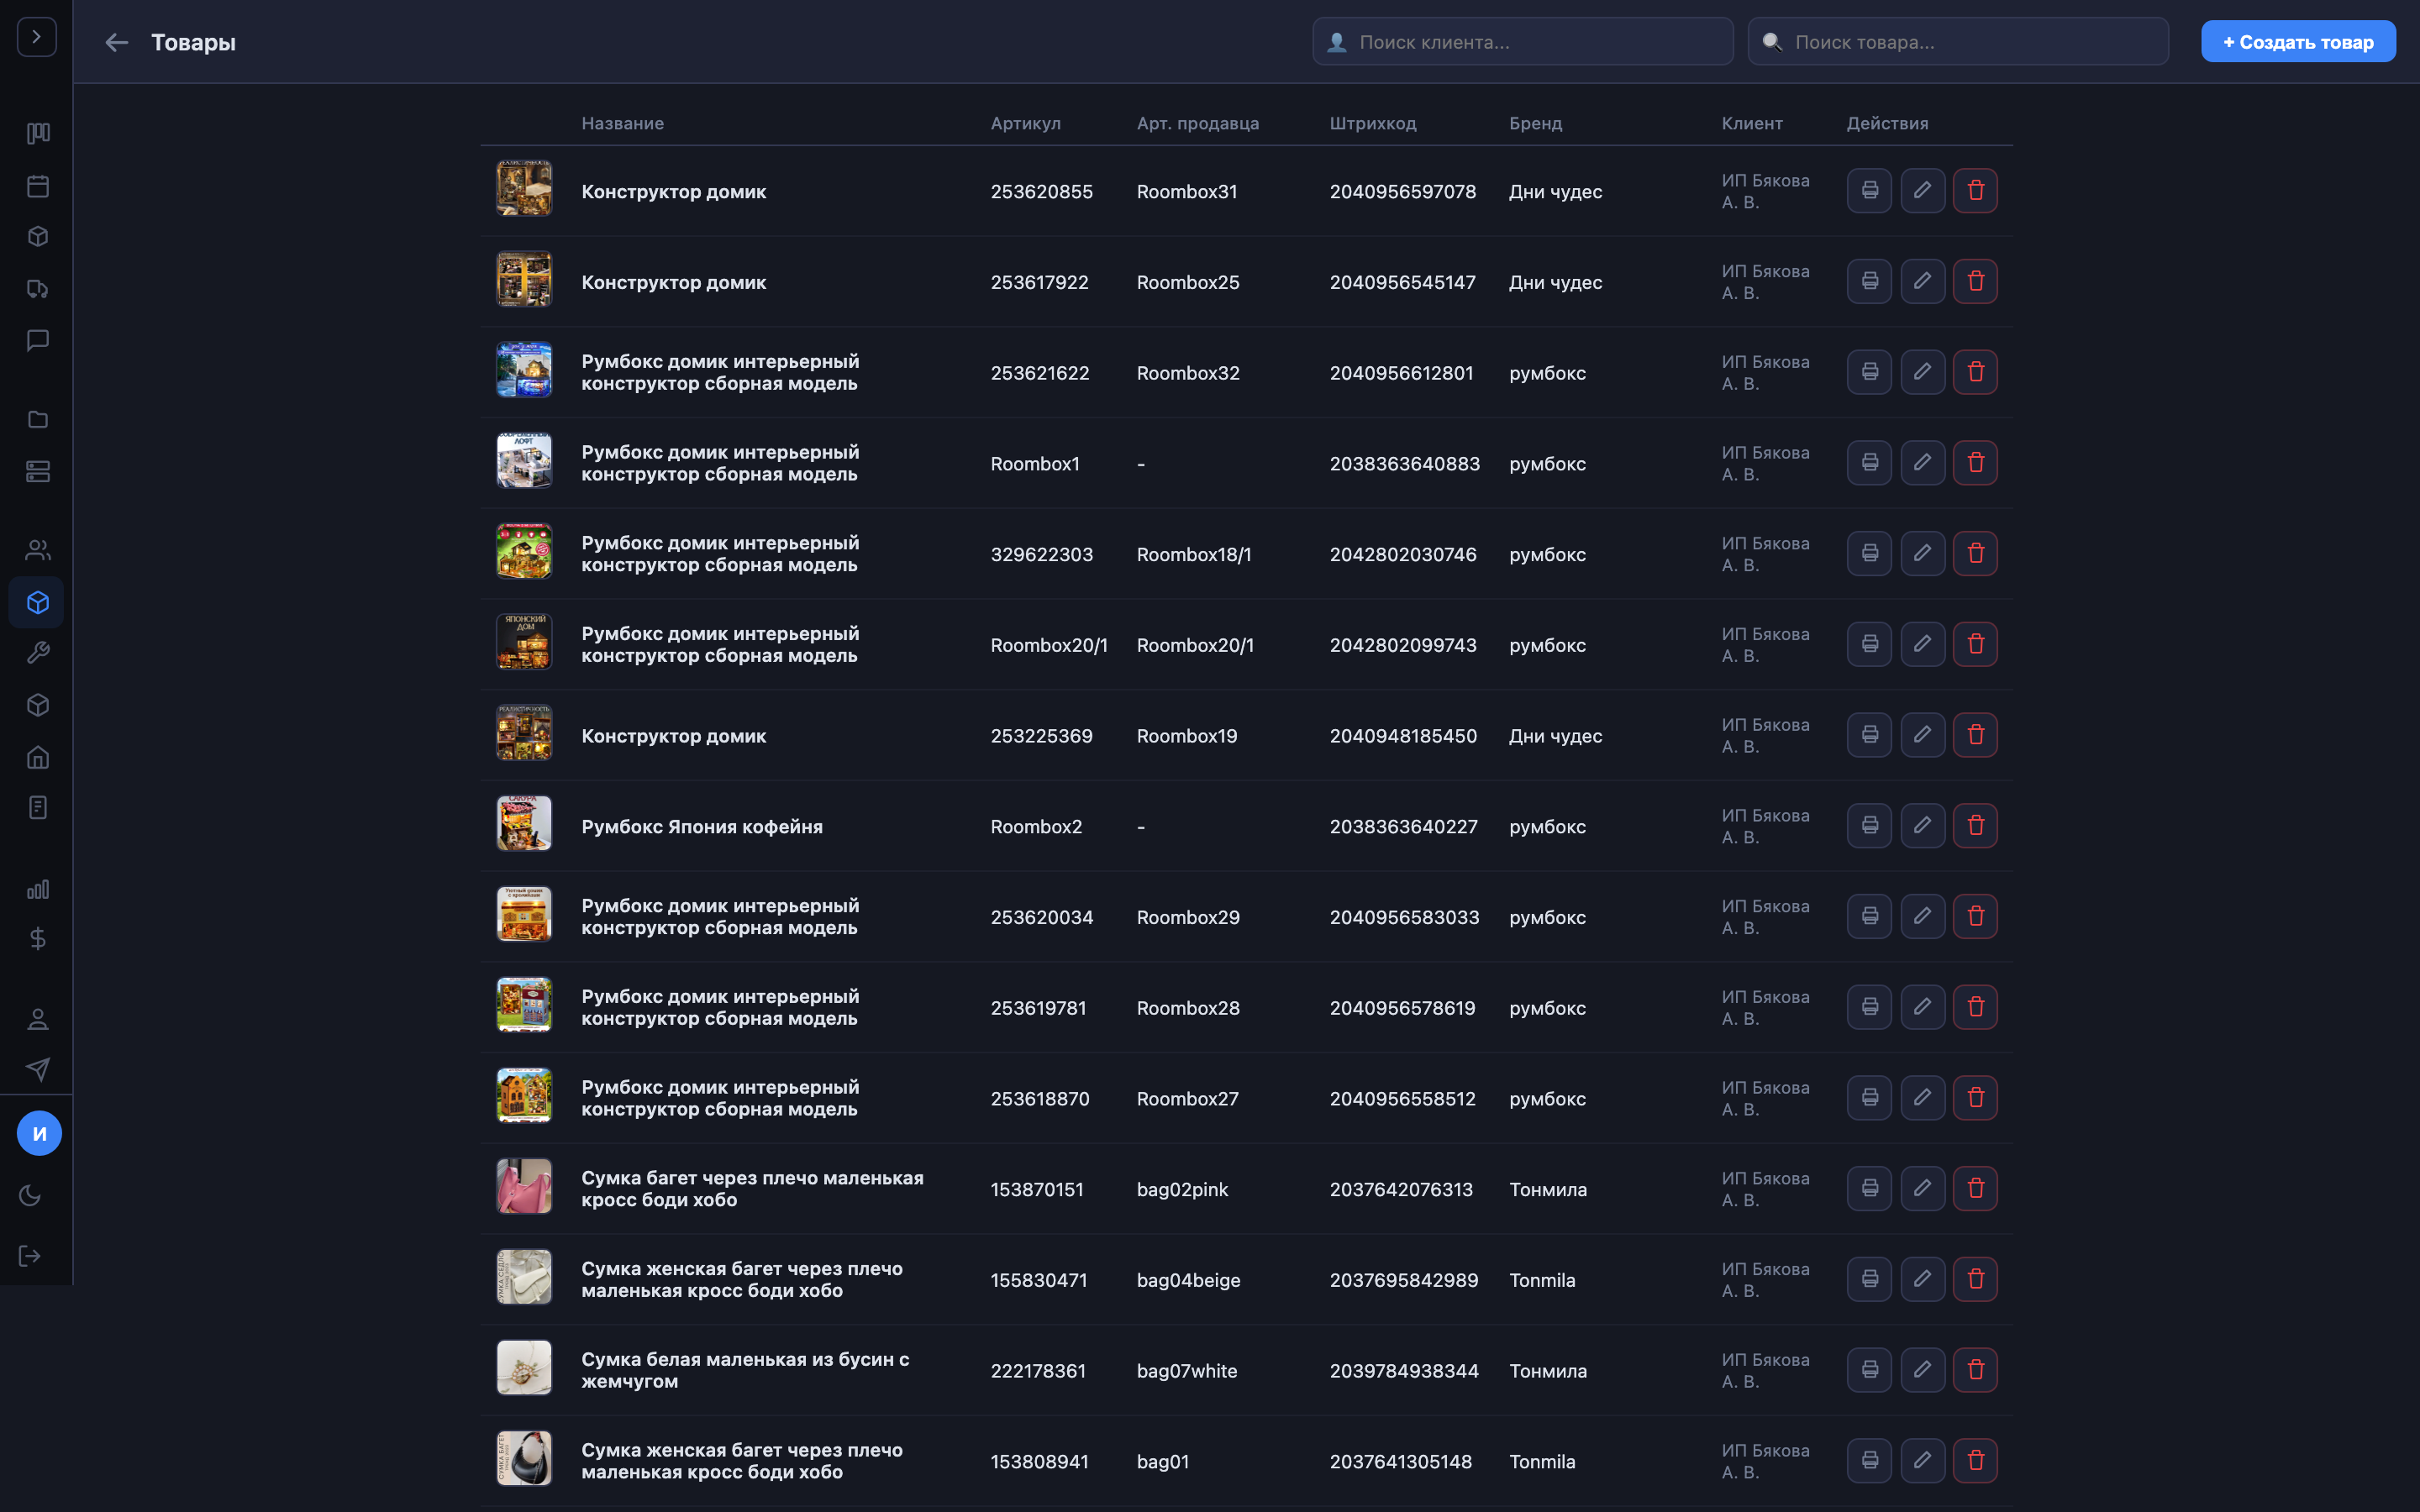2420x1512 pixels.
Task: Click the logout icon in sidebar
Action: click(30, 1256)
